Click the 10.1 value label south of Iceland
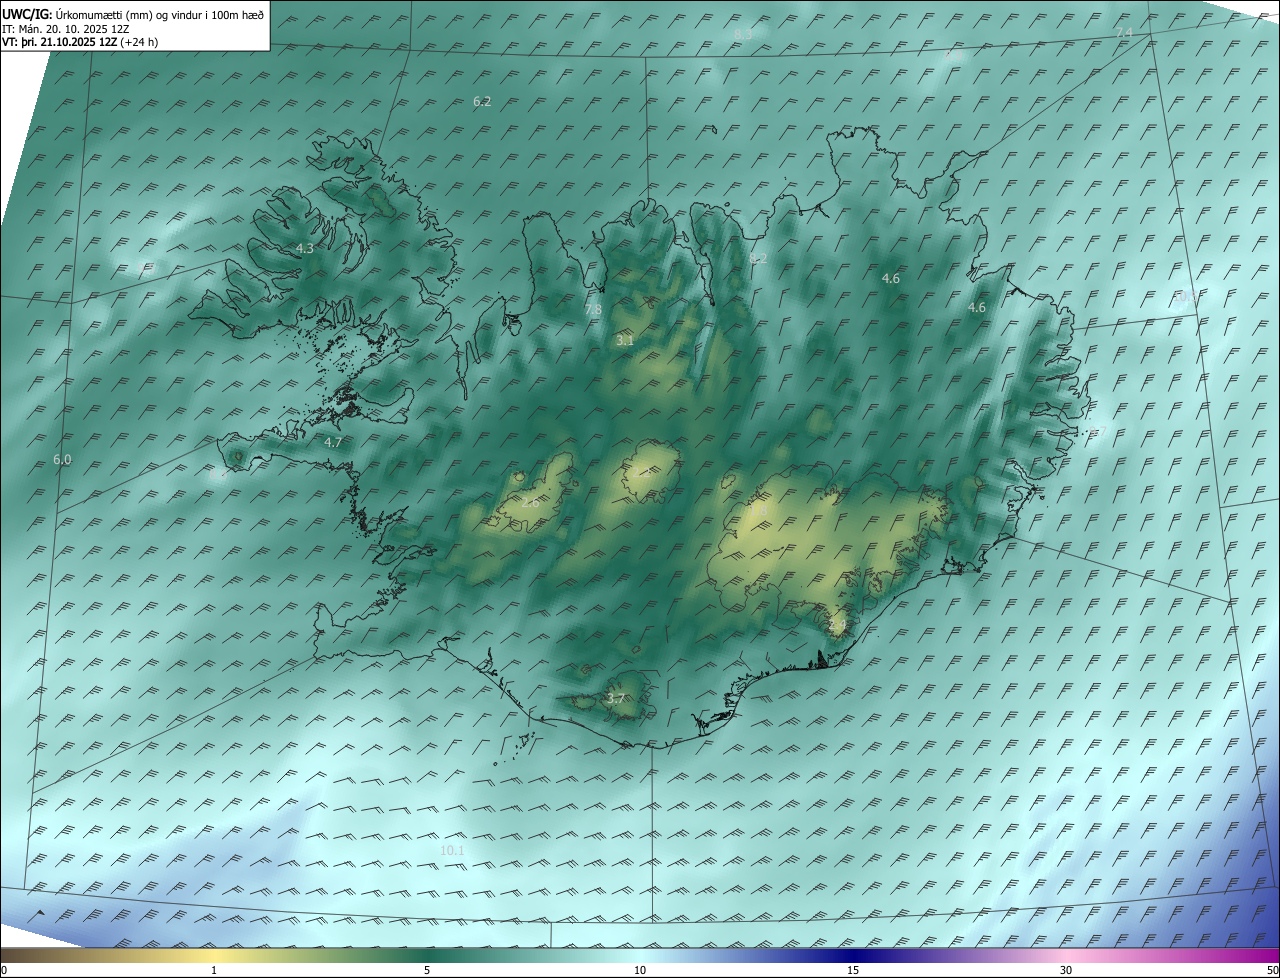Screen dimensions: 1280x978 [x=452, y=851]
